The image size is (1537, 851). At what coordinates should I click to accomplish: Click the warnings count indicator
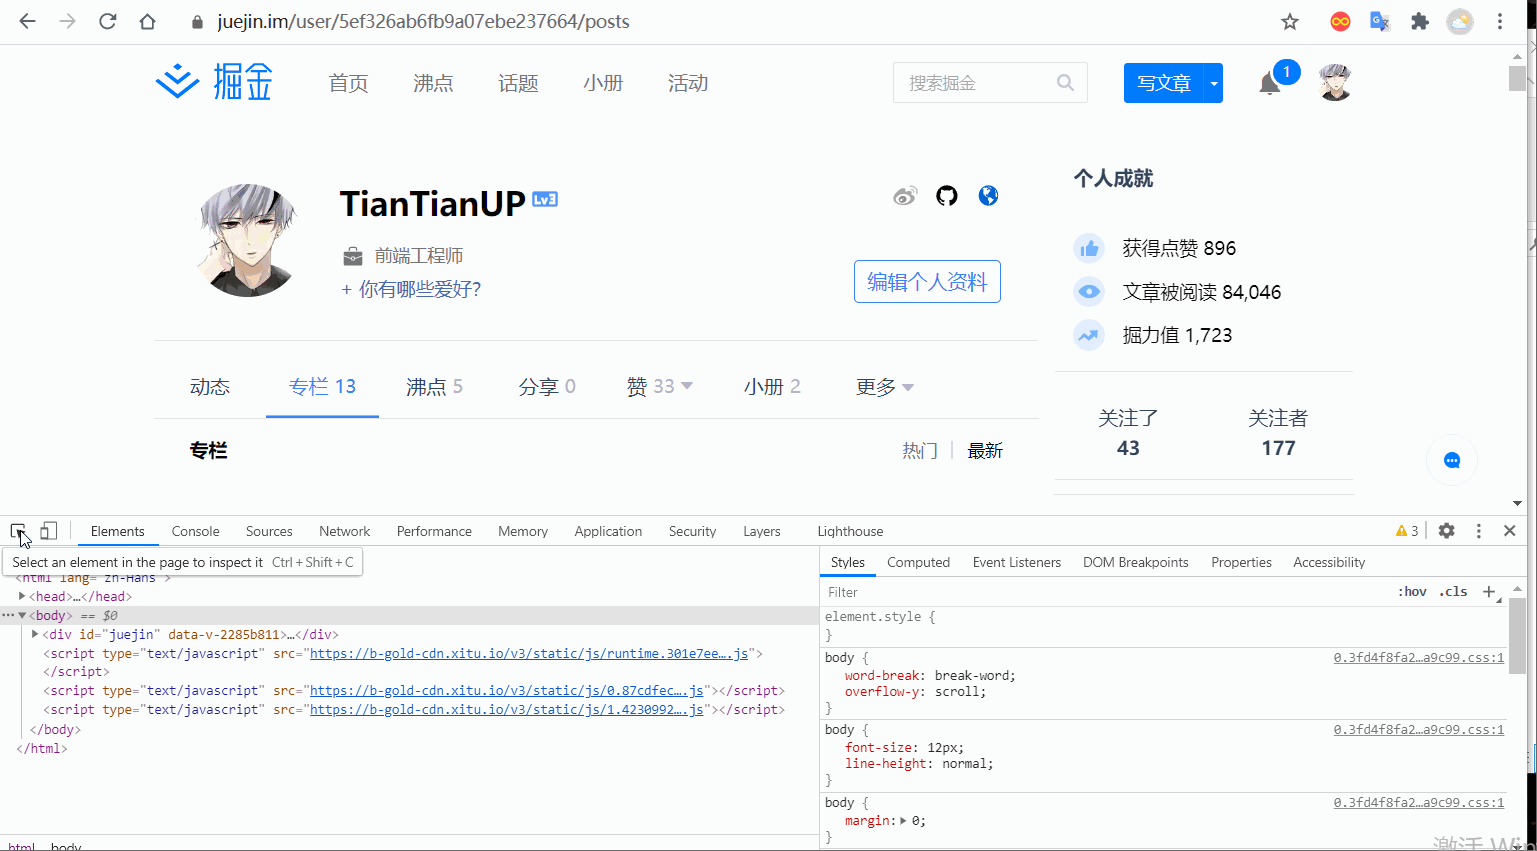(x=1407, y=531)
